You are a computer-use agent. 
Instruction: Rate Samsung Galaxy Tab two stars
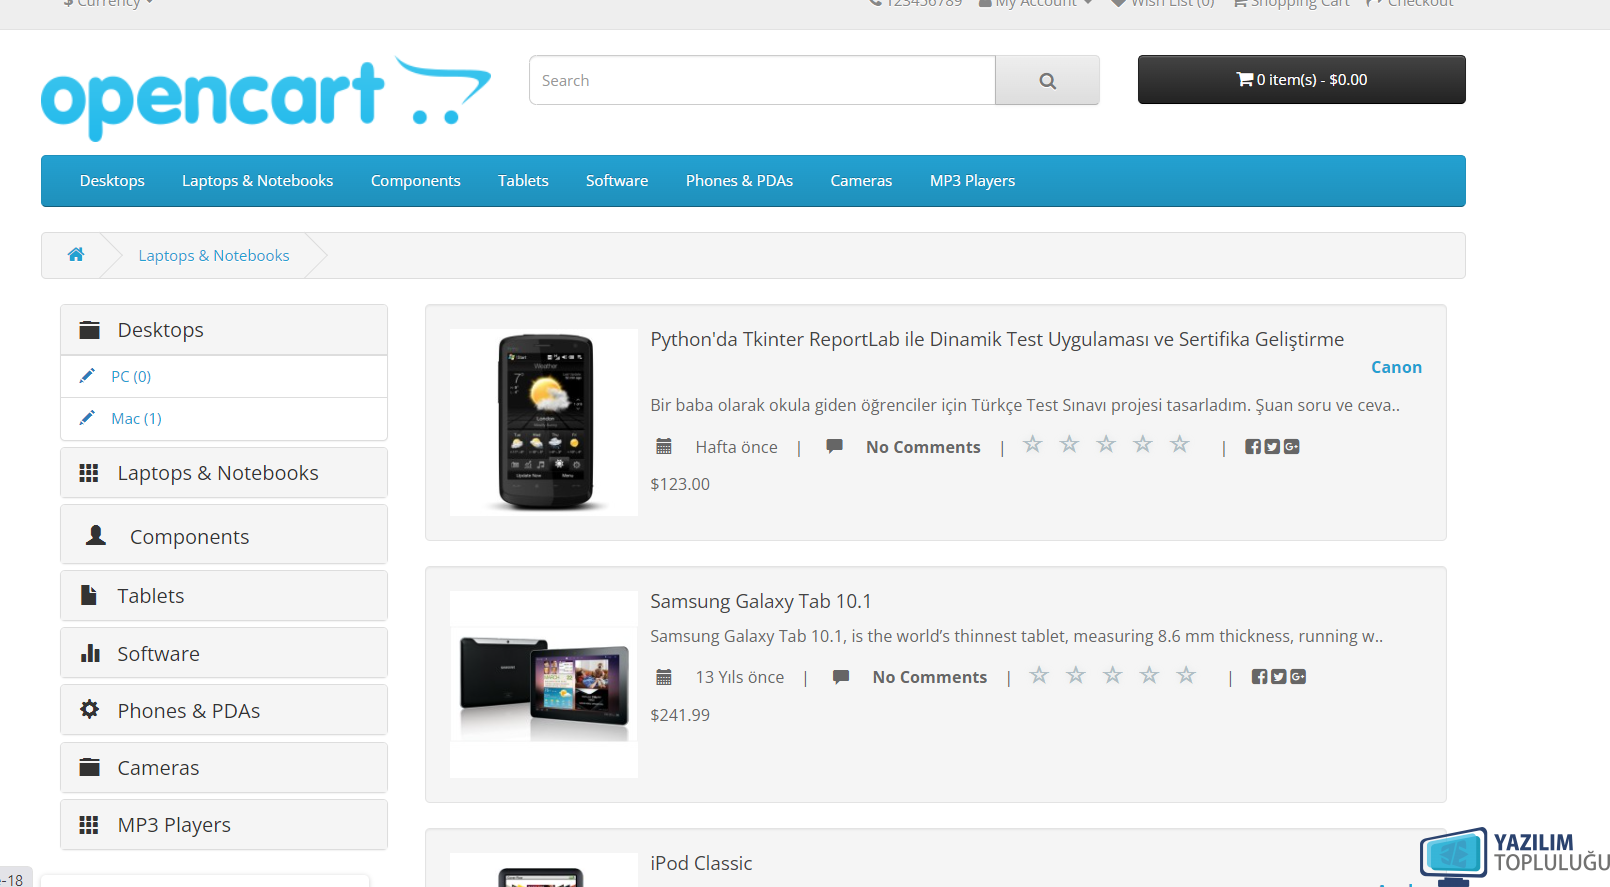point(1076,675)
